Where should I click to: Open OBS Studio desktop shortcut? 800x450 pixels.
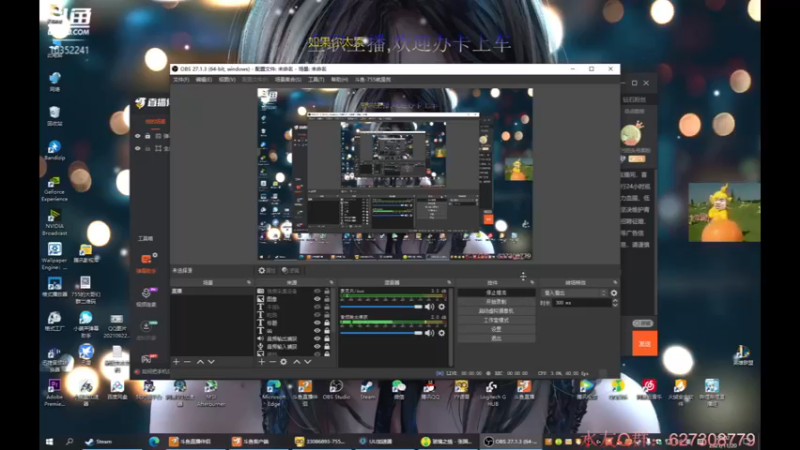click(336, 390)
